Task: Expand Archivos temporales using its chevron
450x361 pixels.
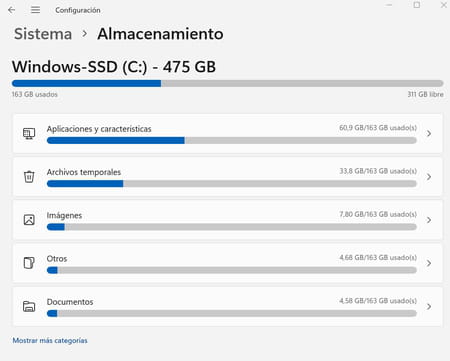Action: [x=429, y=177]
